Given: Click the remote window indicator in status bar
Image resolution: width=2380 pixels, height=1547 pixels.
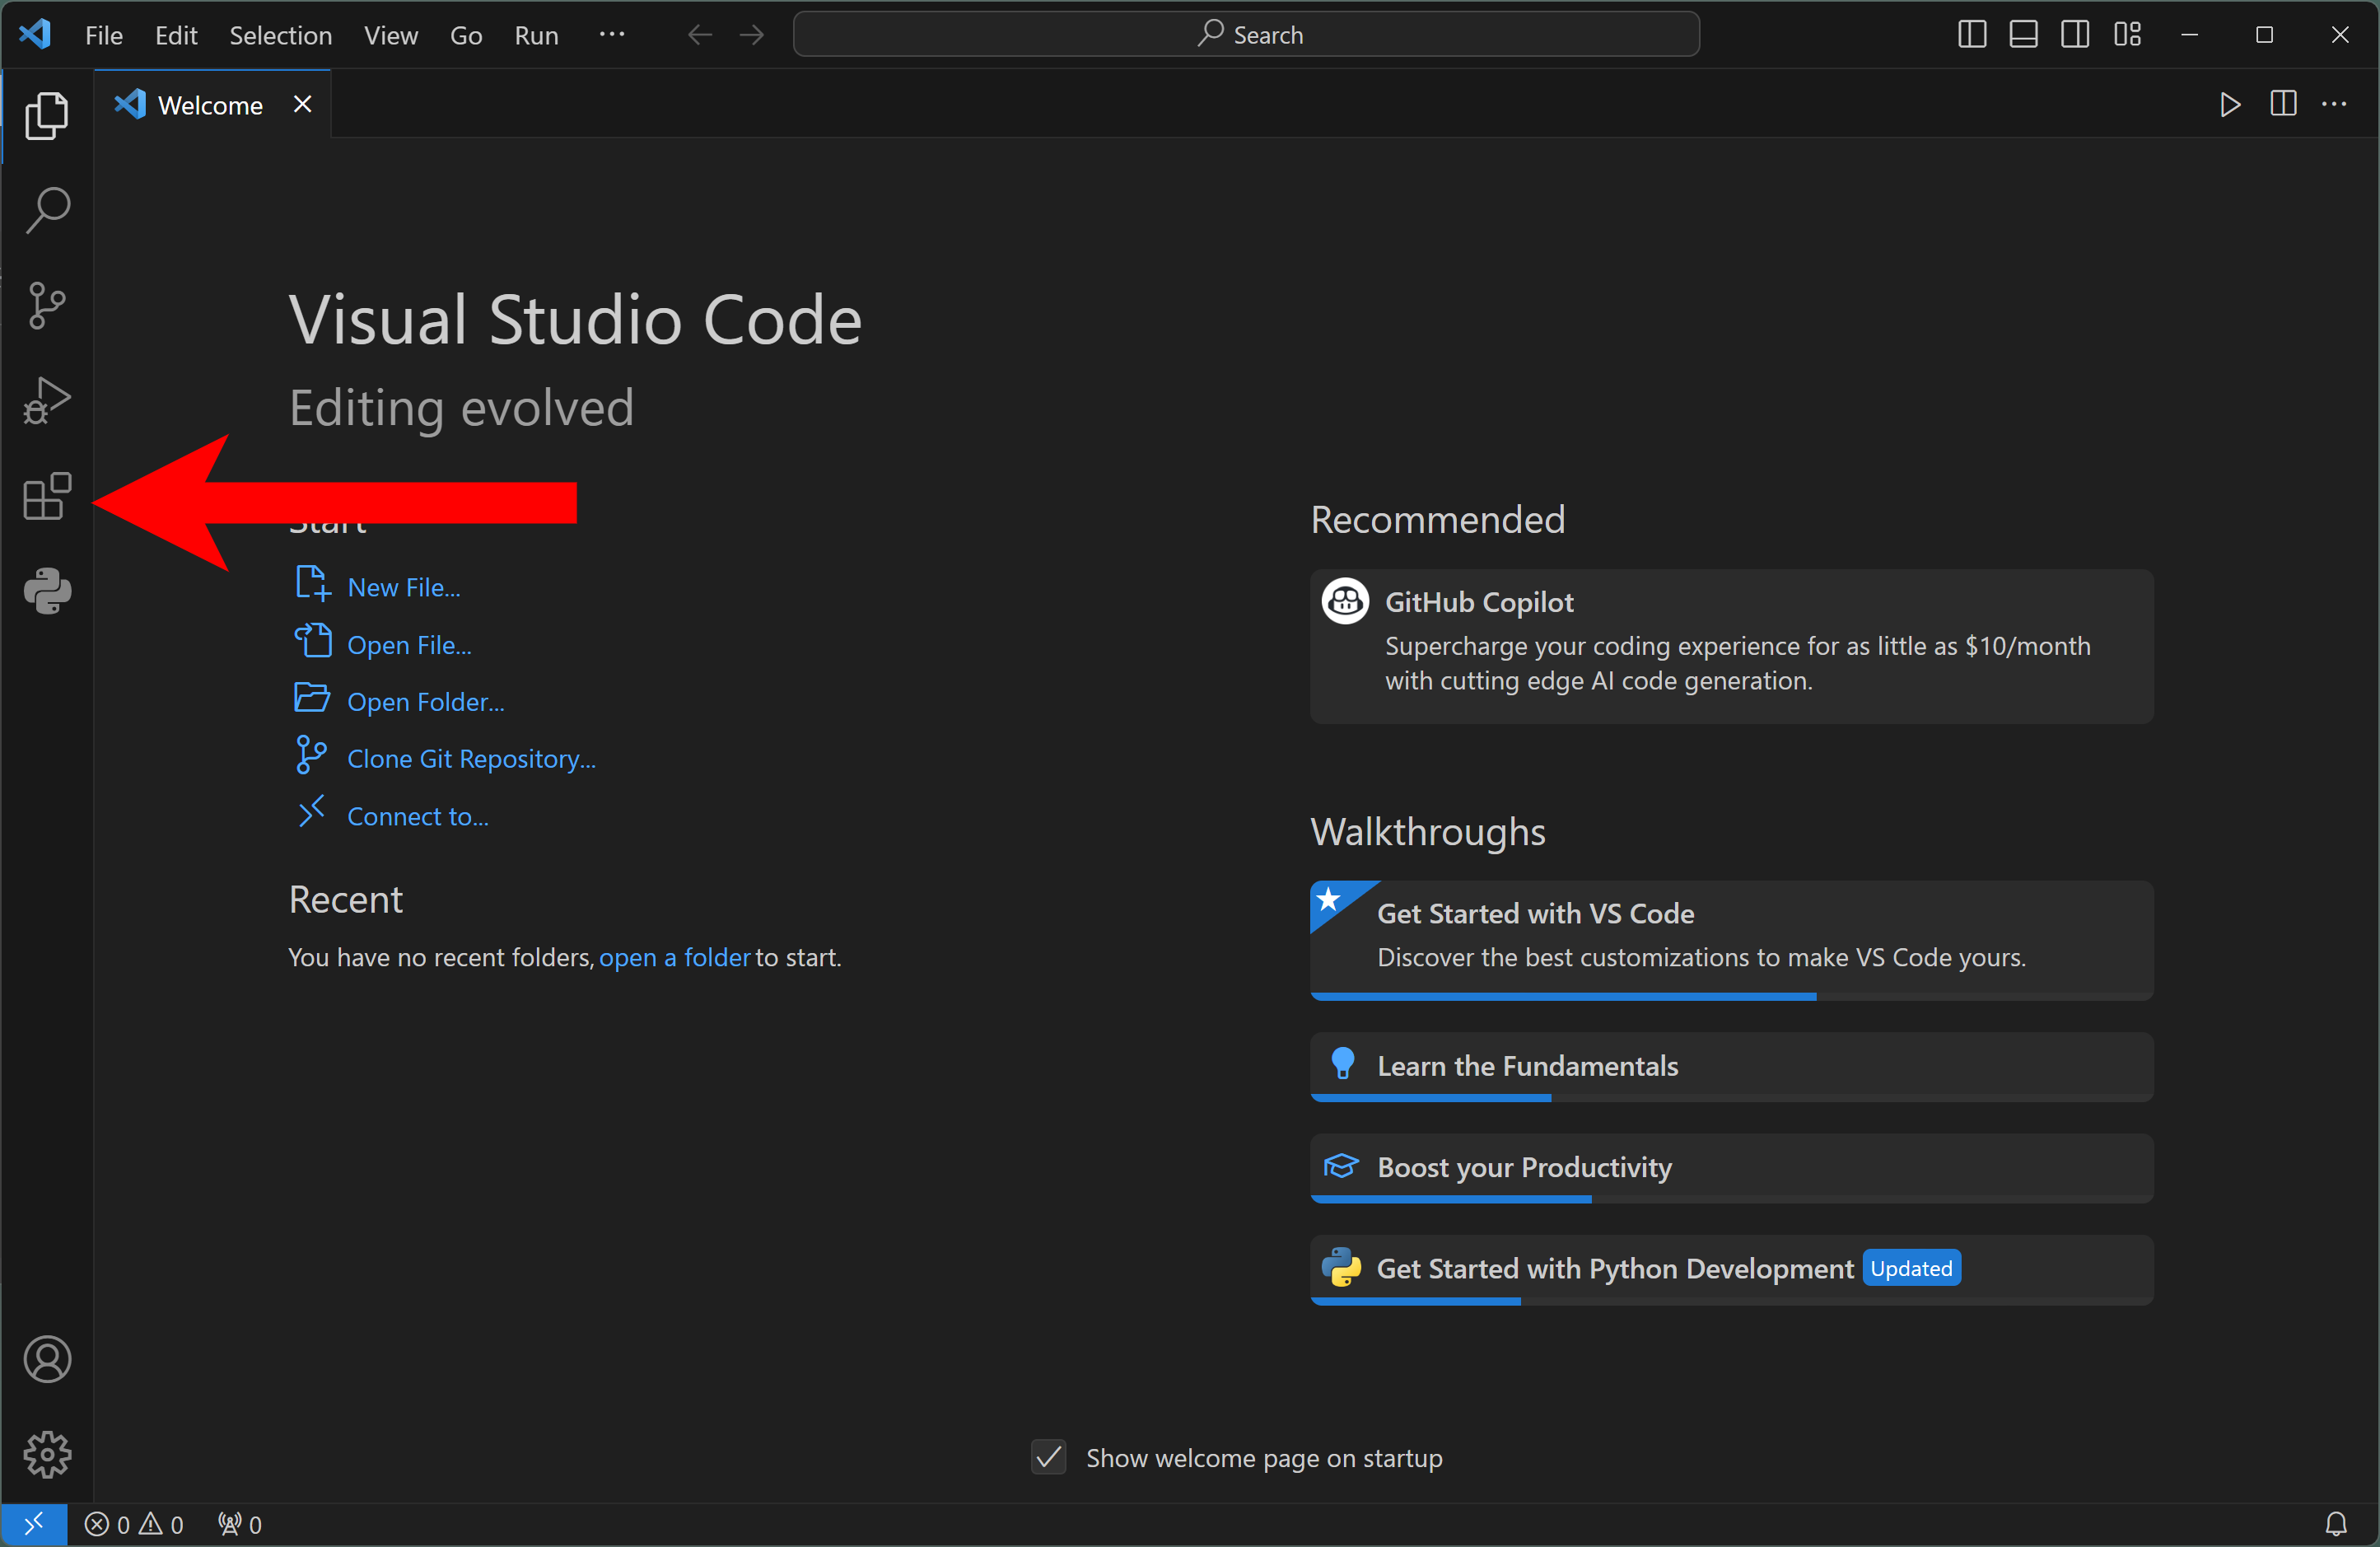Looking at the screenshot, I should pos(34,1524).
